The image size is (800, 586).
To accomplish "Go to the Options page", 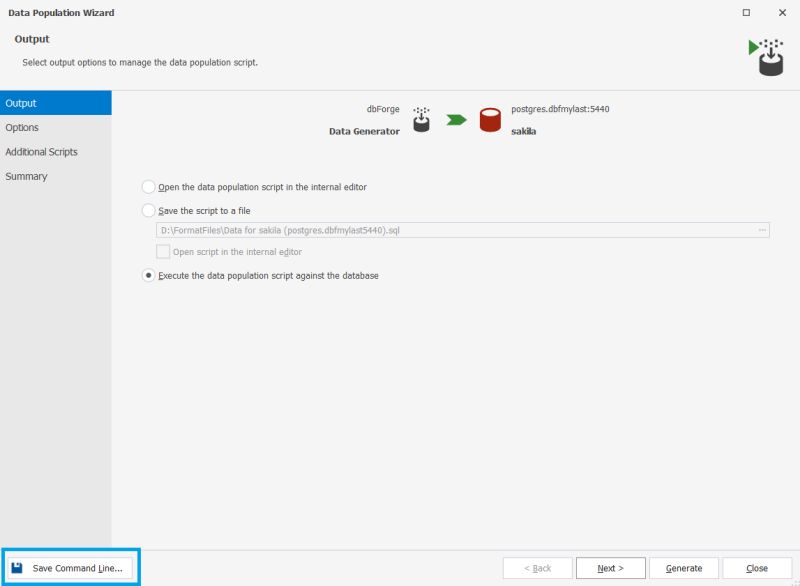I will point(56,128).
